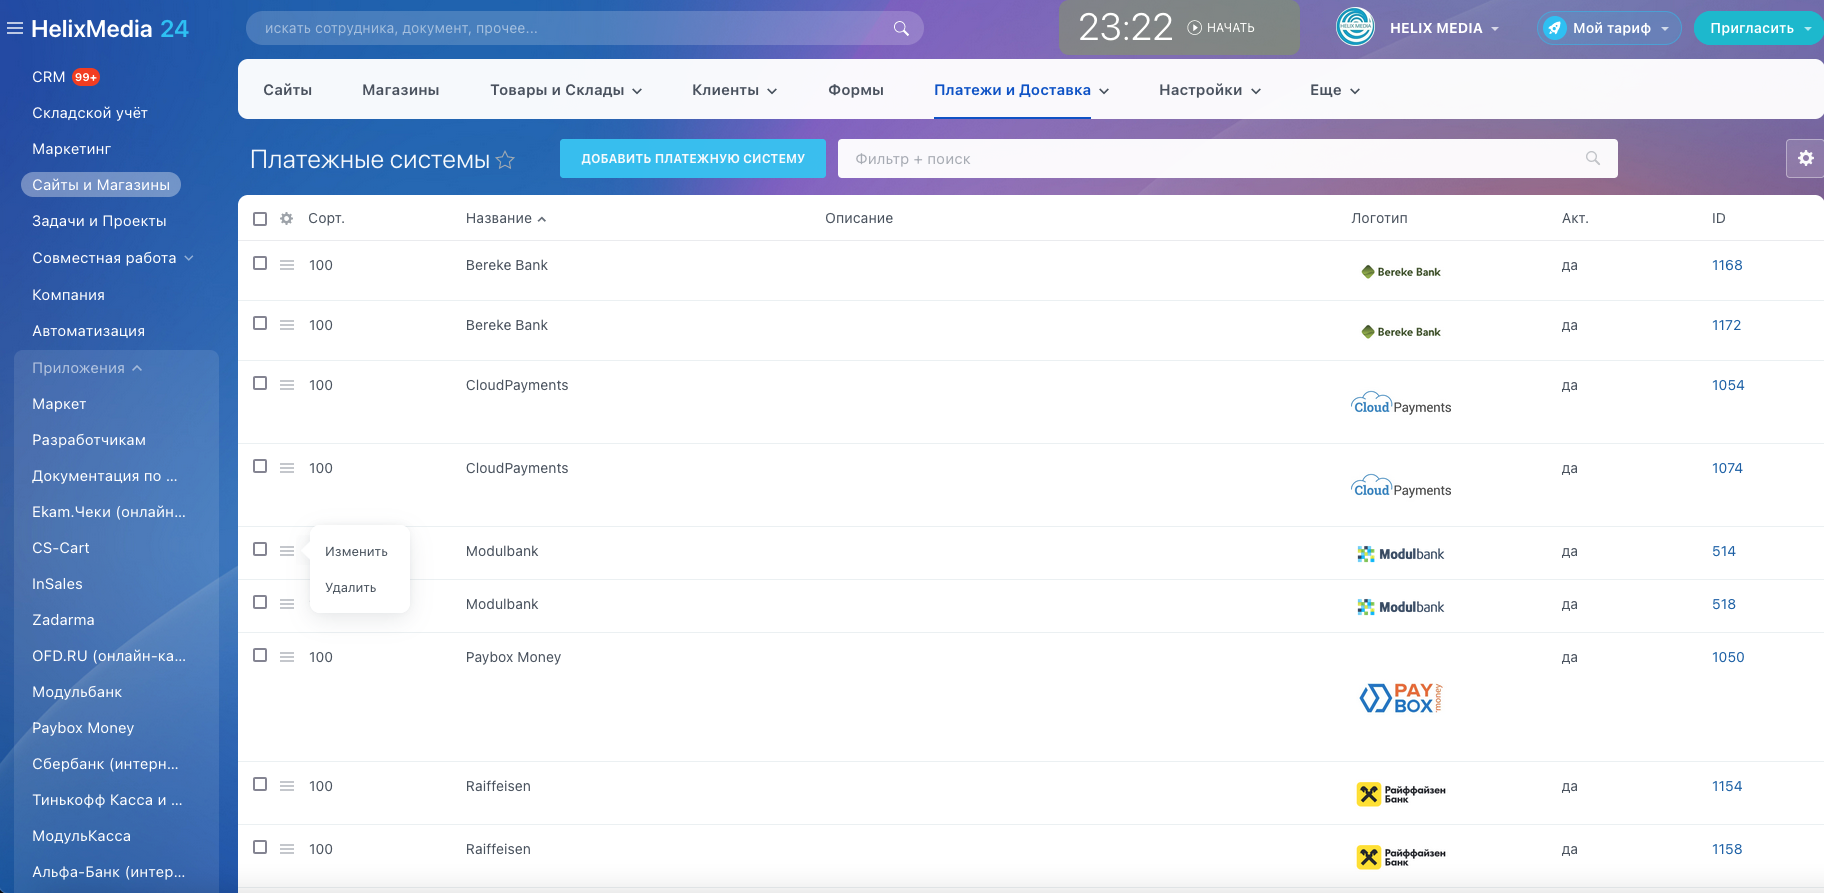
Task: Open row menu icon for Modulbank 518
Action: (287, 604)
